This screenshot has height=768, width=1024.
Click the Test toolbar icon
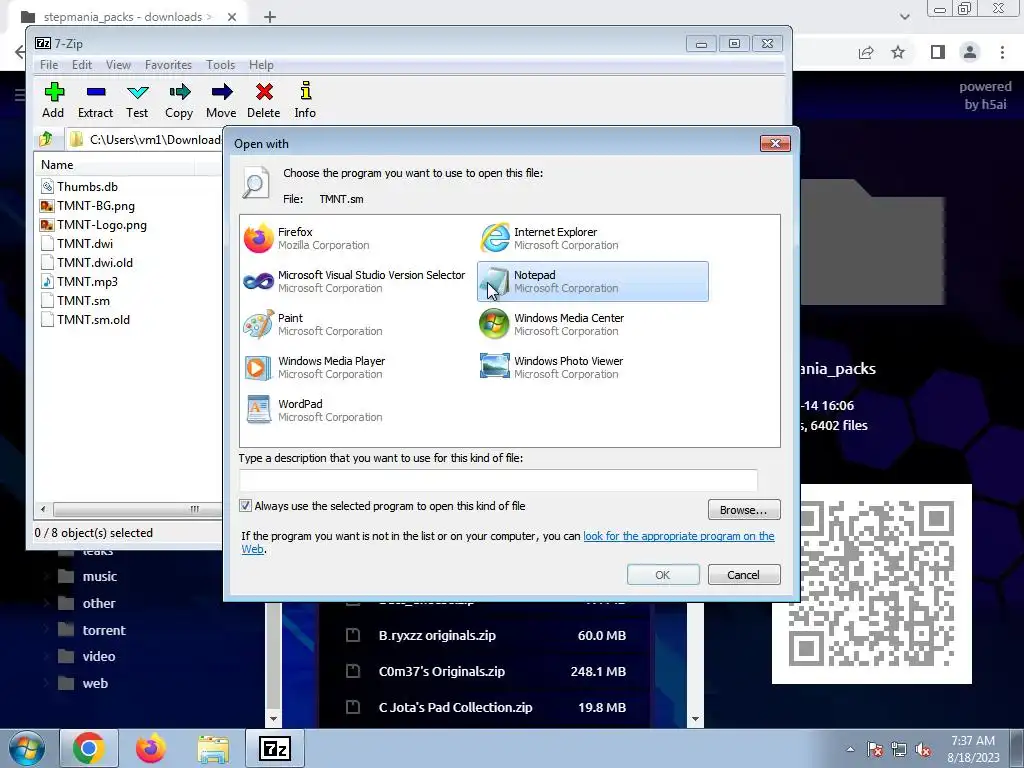pyautogui.click(x=137, y=100)
